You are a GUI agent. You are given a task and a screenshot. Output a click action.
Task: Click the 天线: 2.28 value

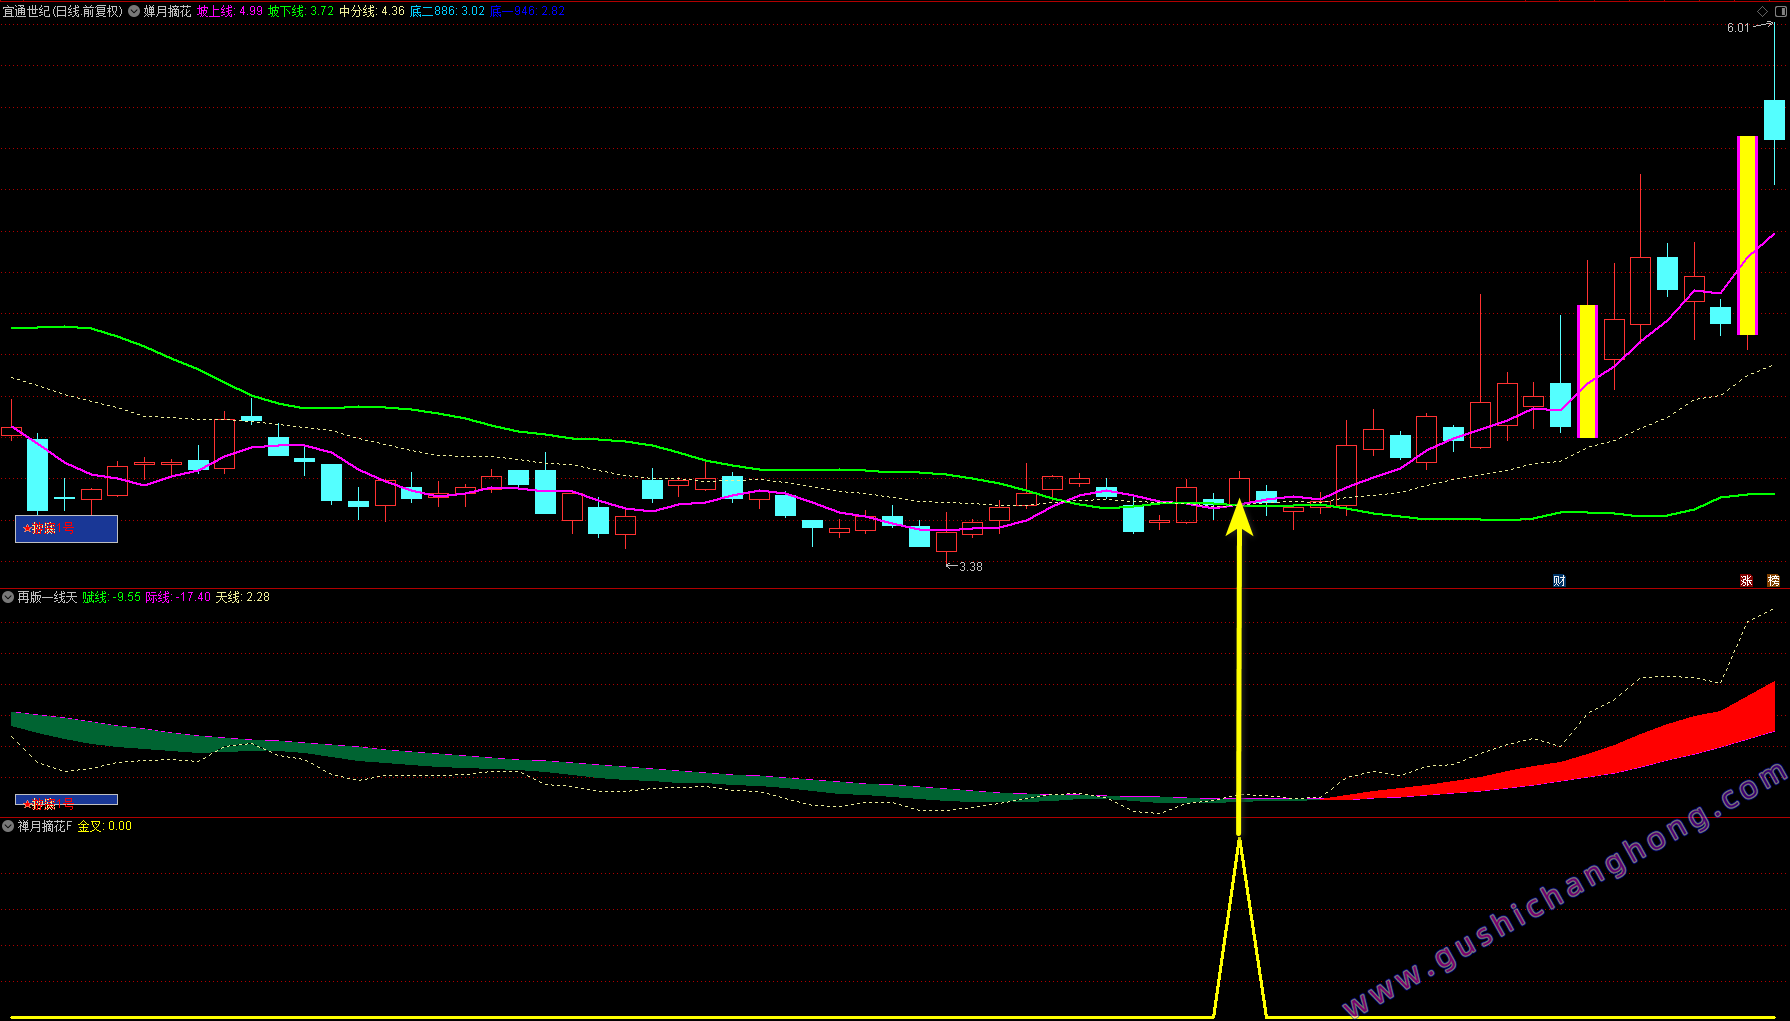pos(243,597)
